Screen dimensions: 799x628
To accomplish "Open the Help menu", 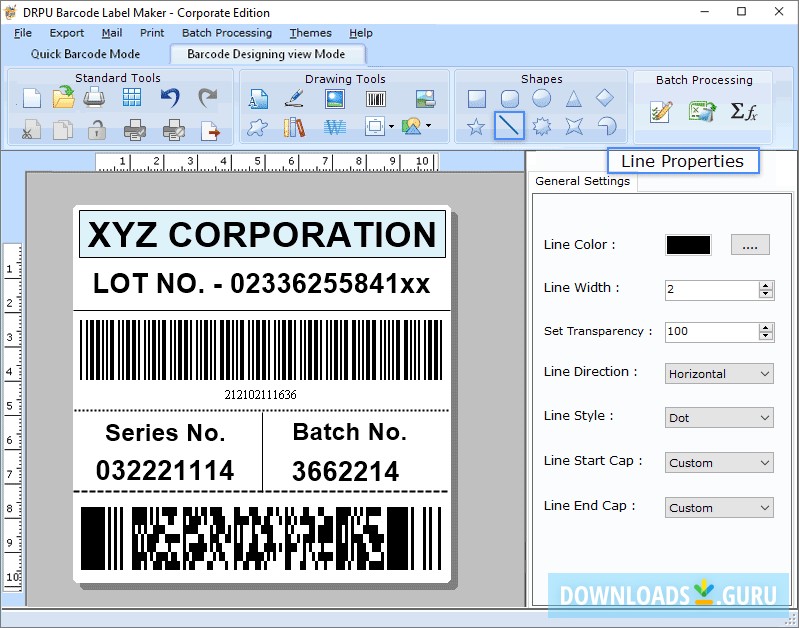I will point(361,33).
